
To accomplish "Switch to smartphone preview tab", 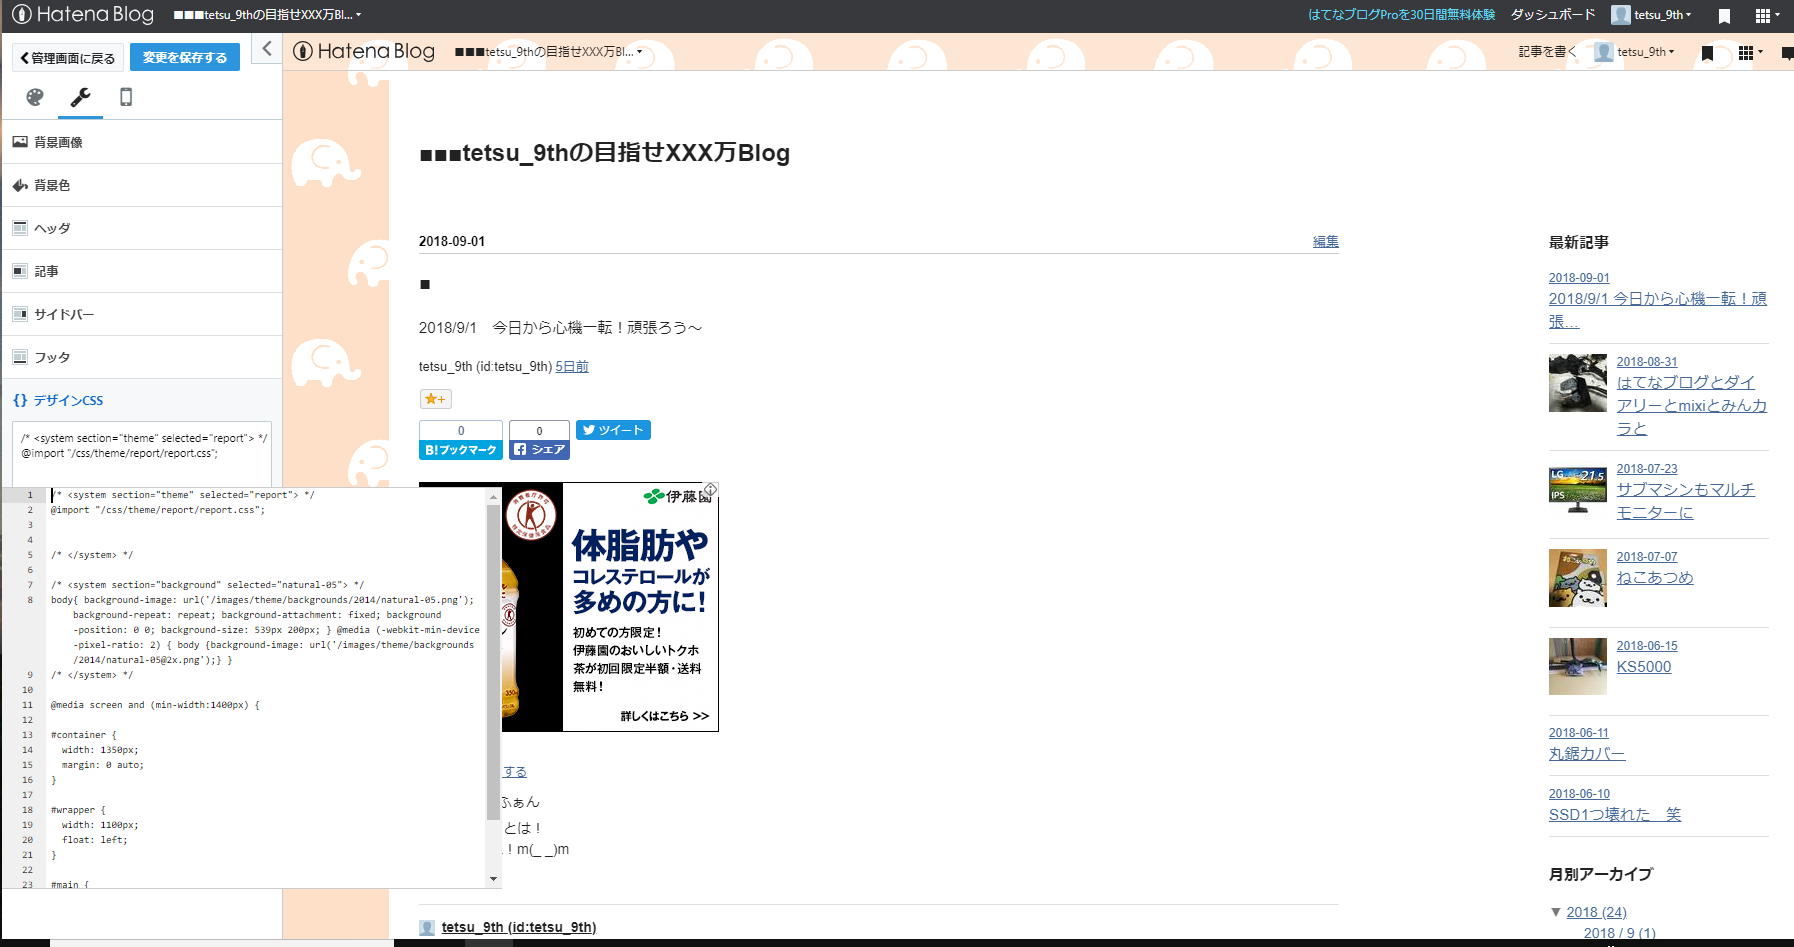I will click(125, 97).
